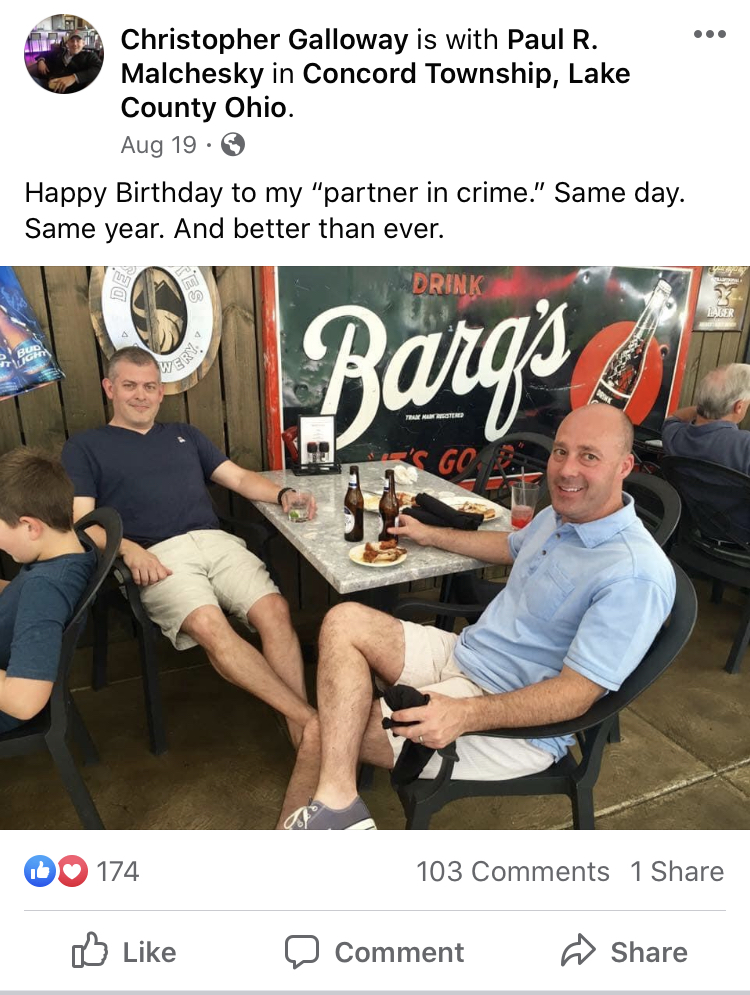Click the globe public-privacy icon
The height and width of the screenshot is (995, 750).
(233, 145)
